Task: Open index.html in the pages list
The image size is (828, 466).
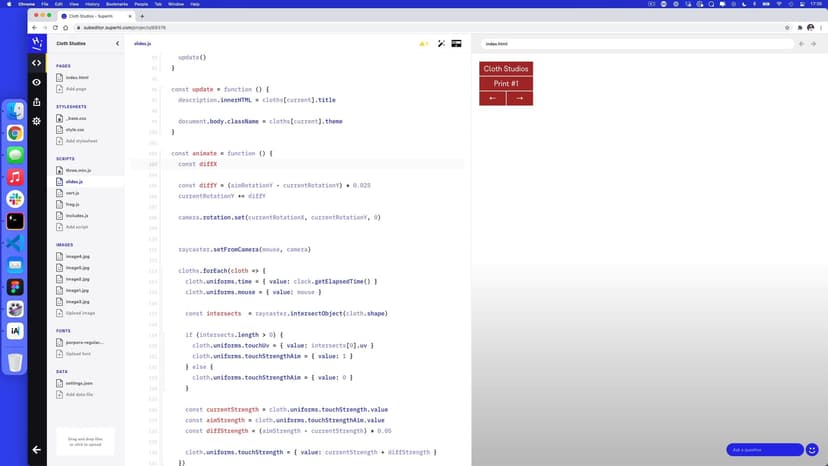Action: [77, 77]
